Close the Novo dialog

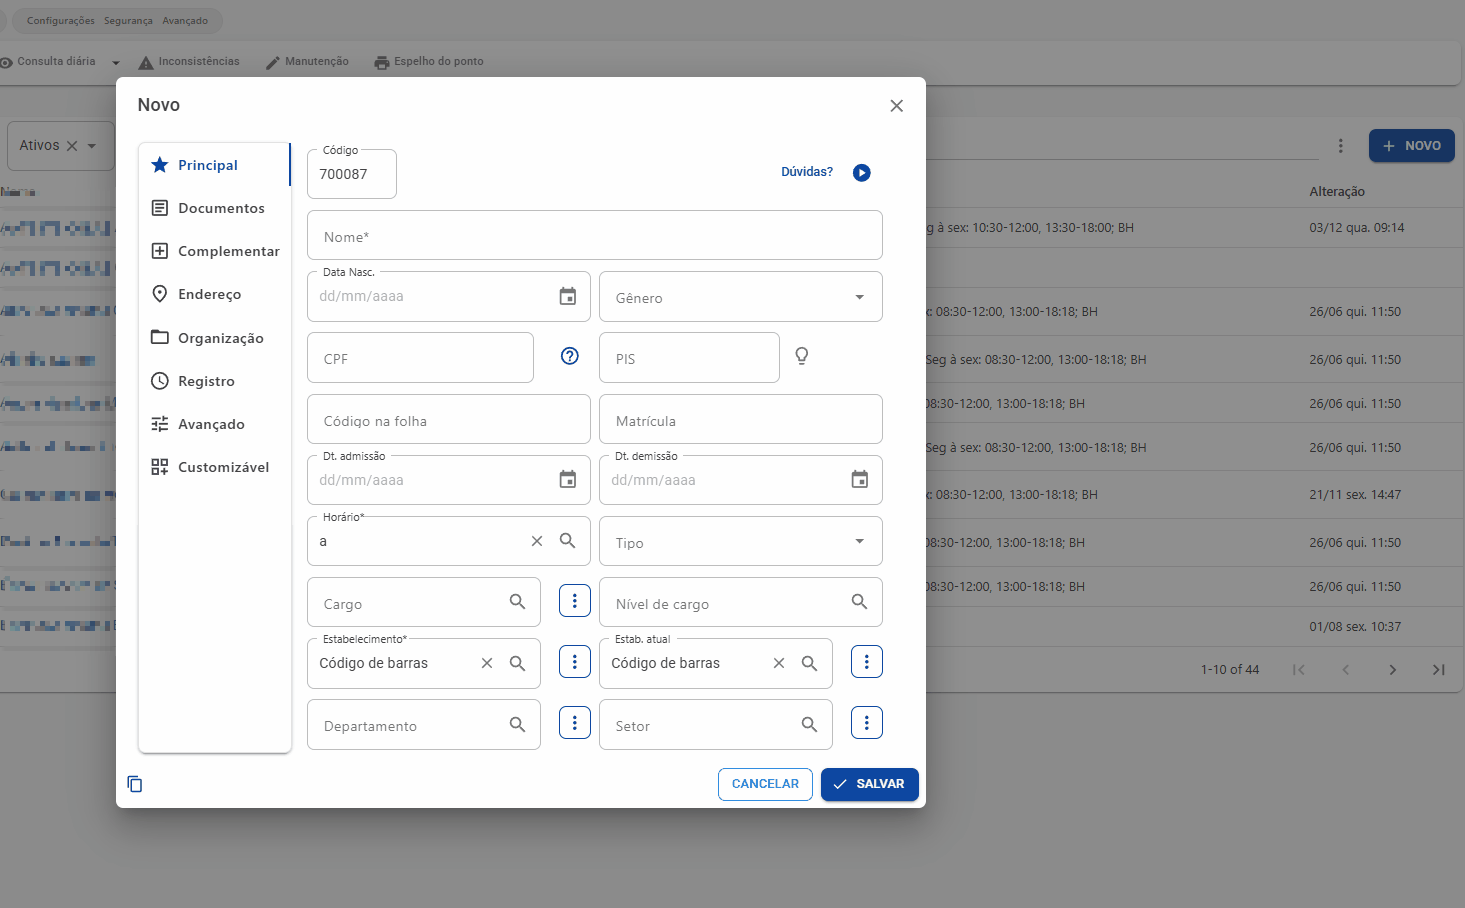click(x=896, y=106)
